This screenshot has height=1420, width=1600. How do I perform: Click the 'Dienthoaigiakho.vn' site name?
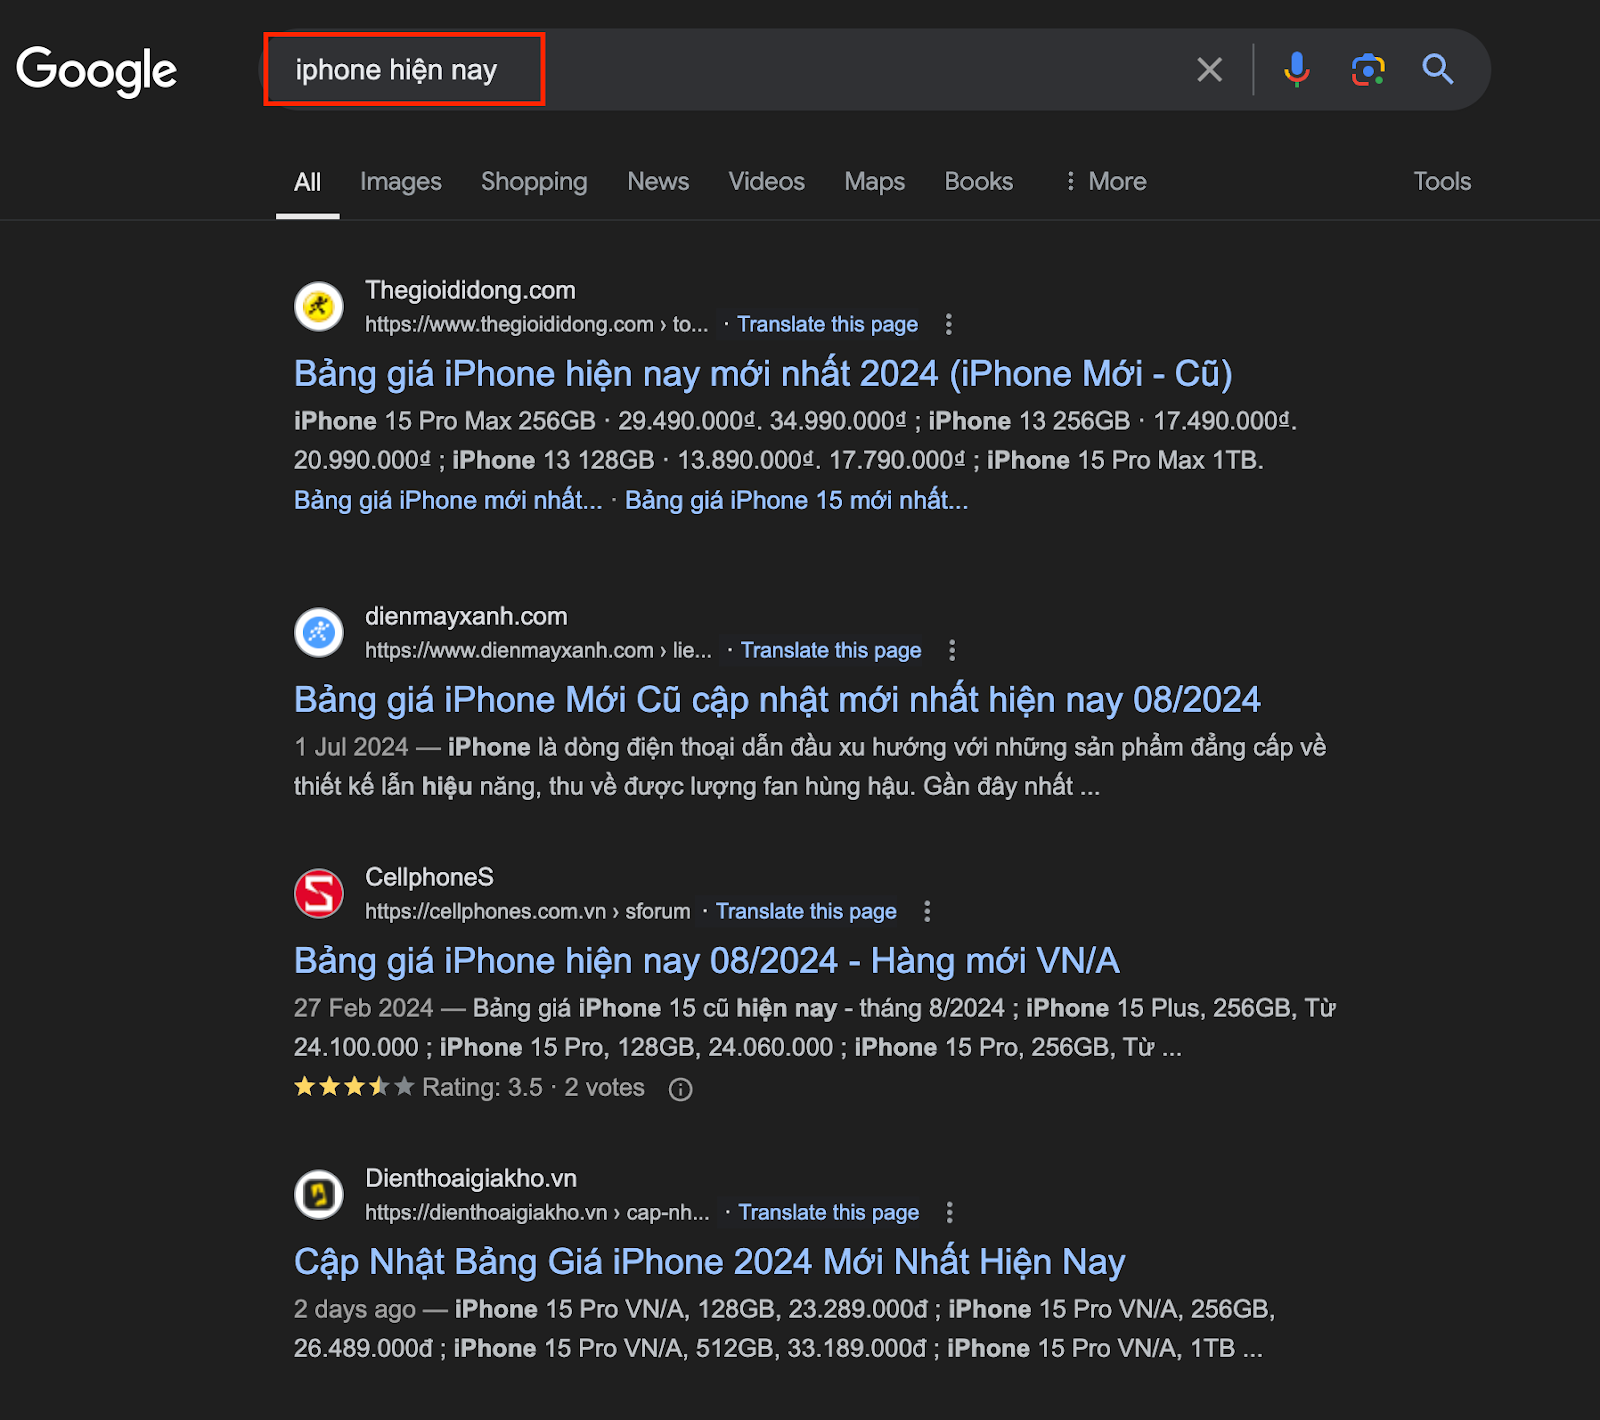[x=471, y=1178]
